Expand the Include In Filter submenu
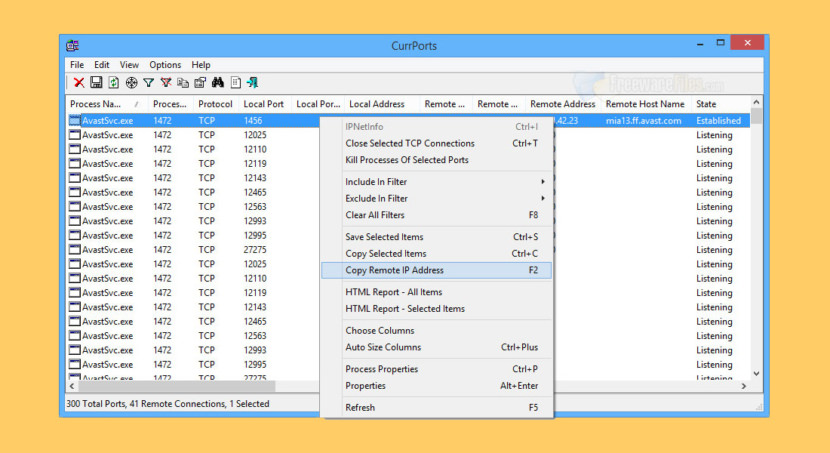This screenshot has width=830, height=453. coord(437,182)
